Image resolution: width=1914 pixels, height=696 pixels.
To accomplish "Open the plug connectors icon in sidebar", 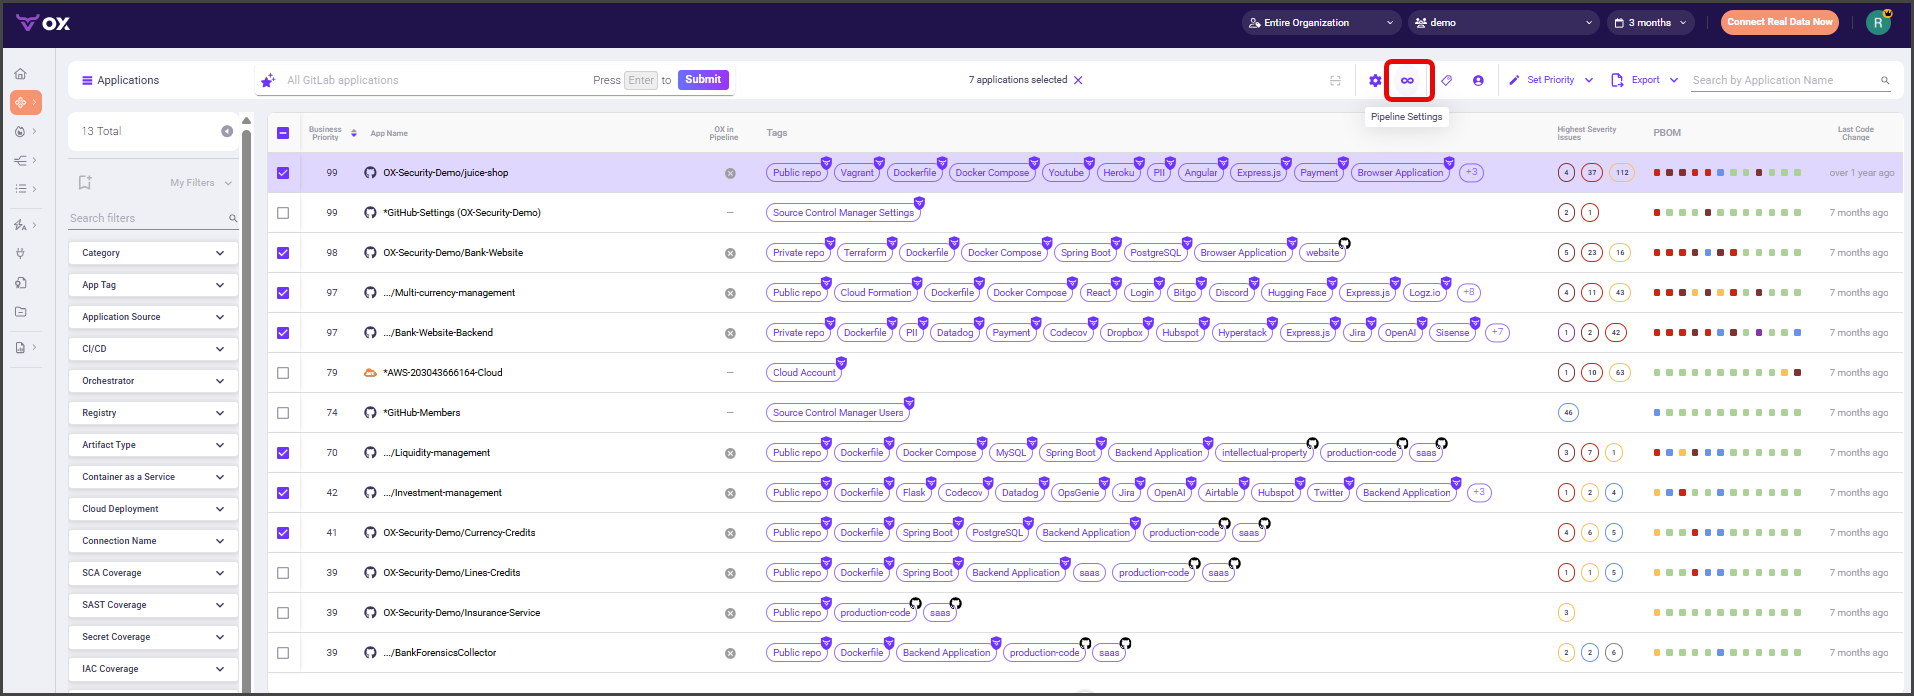I will coord(20,254).
